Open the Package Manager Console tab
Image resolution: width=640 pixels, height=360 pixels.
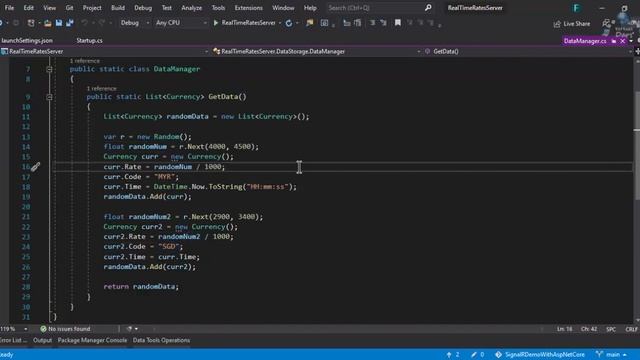pos(92,340)
